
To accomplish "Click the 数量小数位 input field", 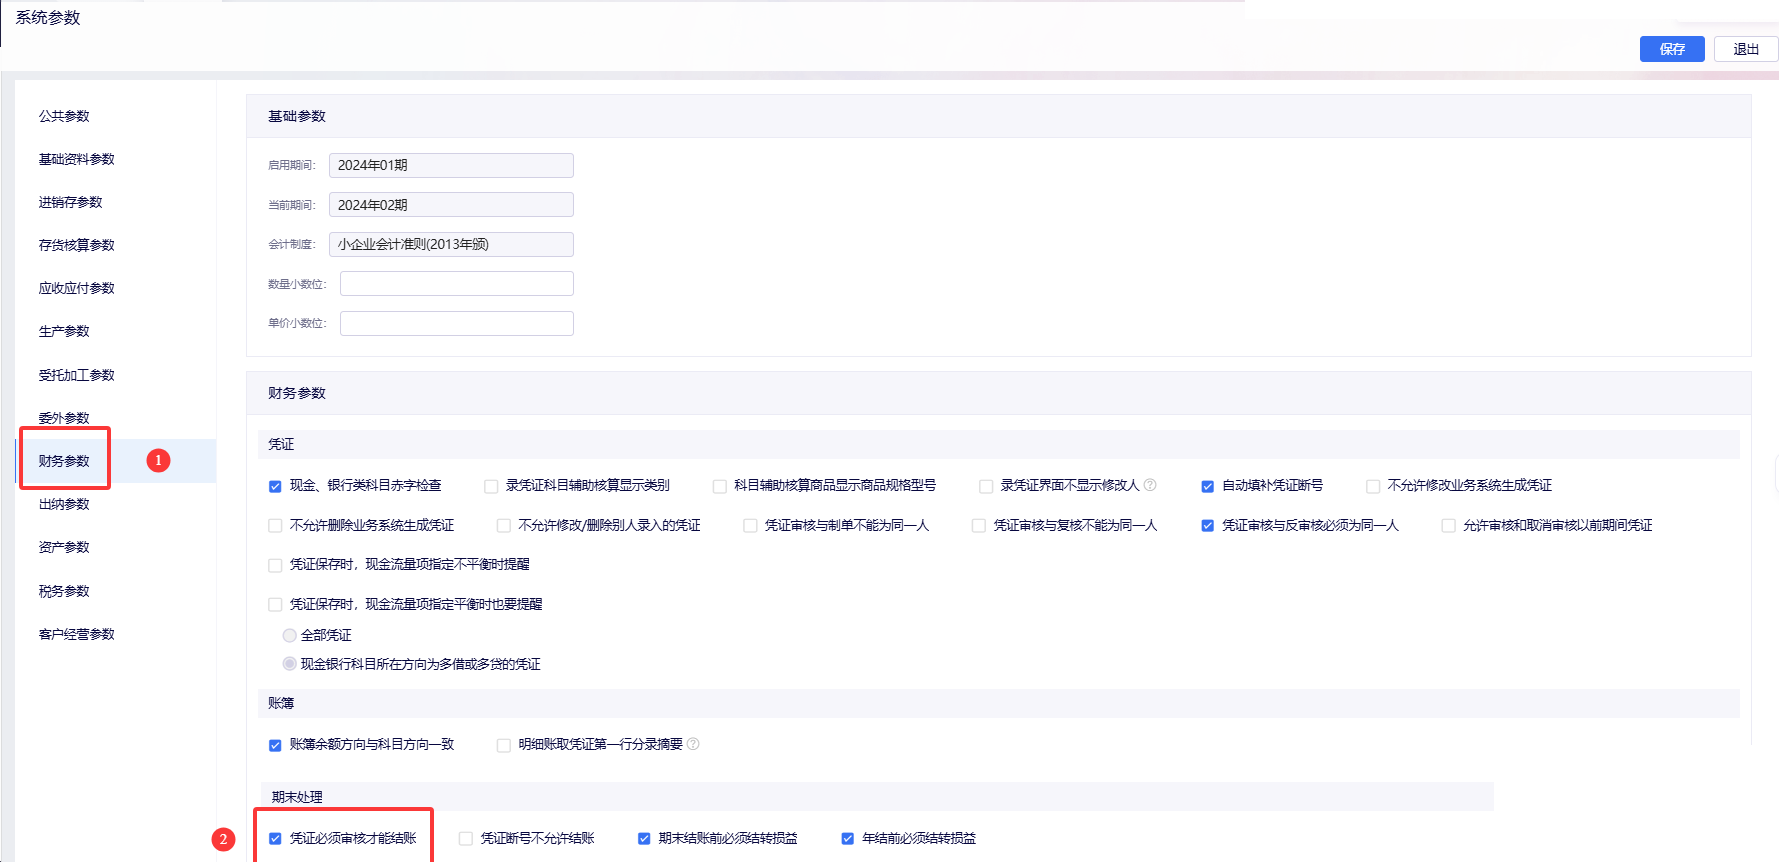I will pos(457,284).
